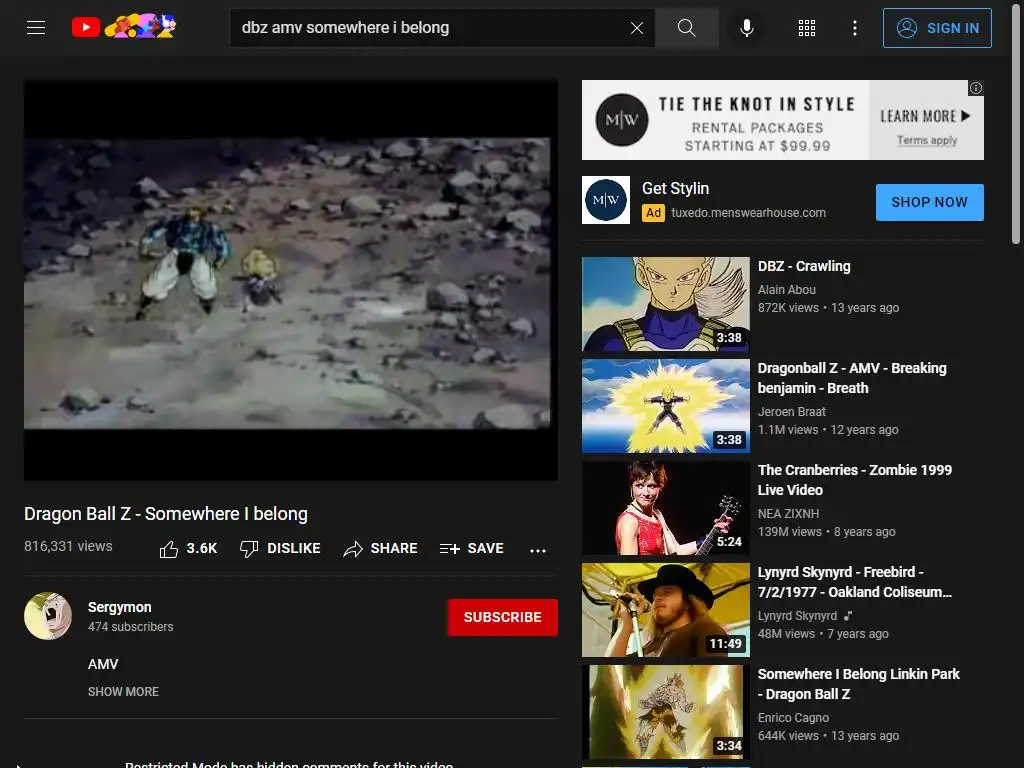Open the DBZ - Crawling thumbnail
This screenshot has height=768, width=1024.
(x=665, y=304)
